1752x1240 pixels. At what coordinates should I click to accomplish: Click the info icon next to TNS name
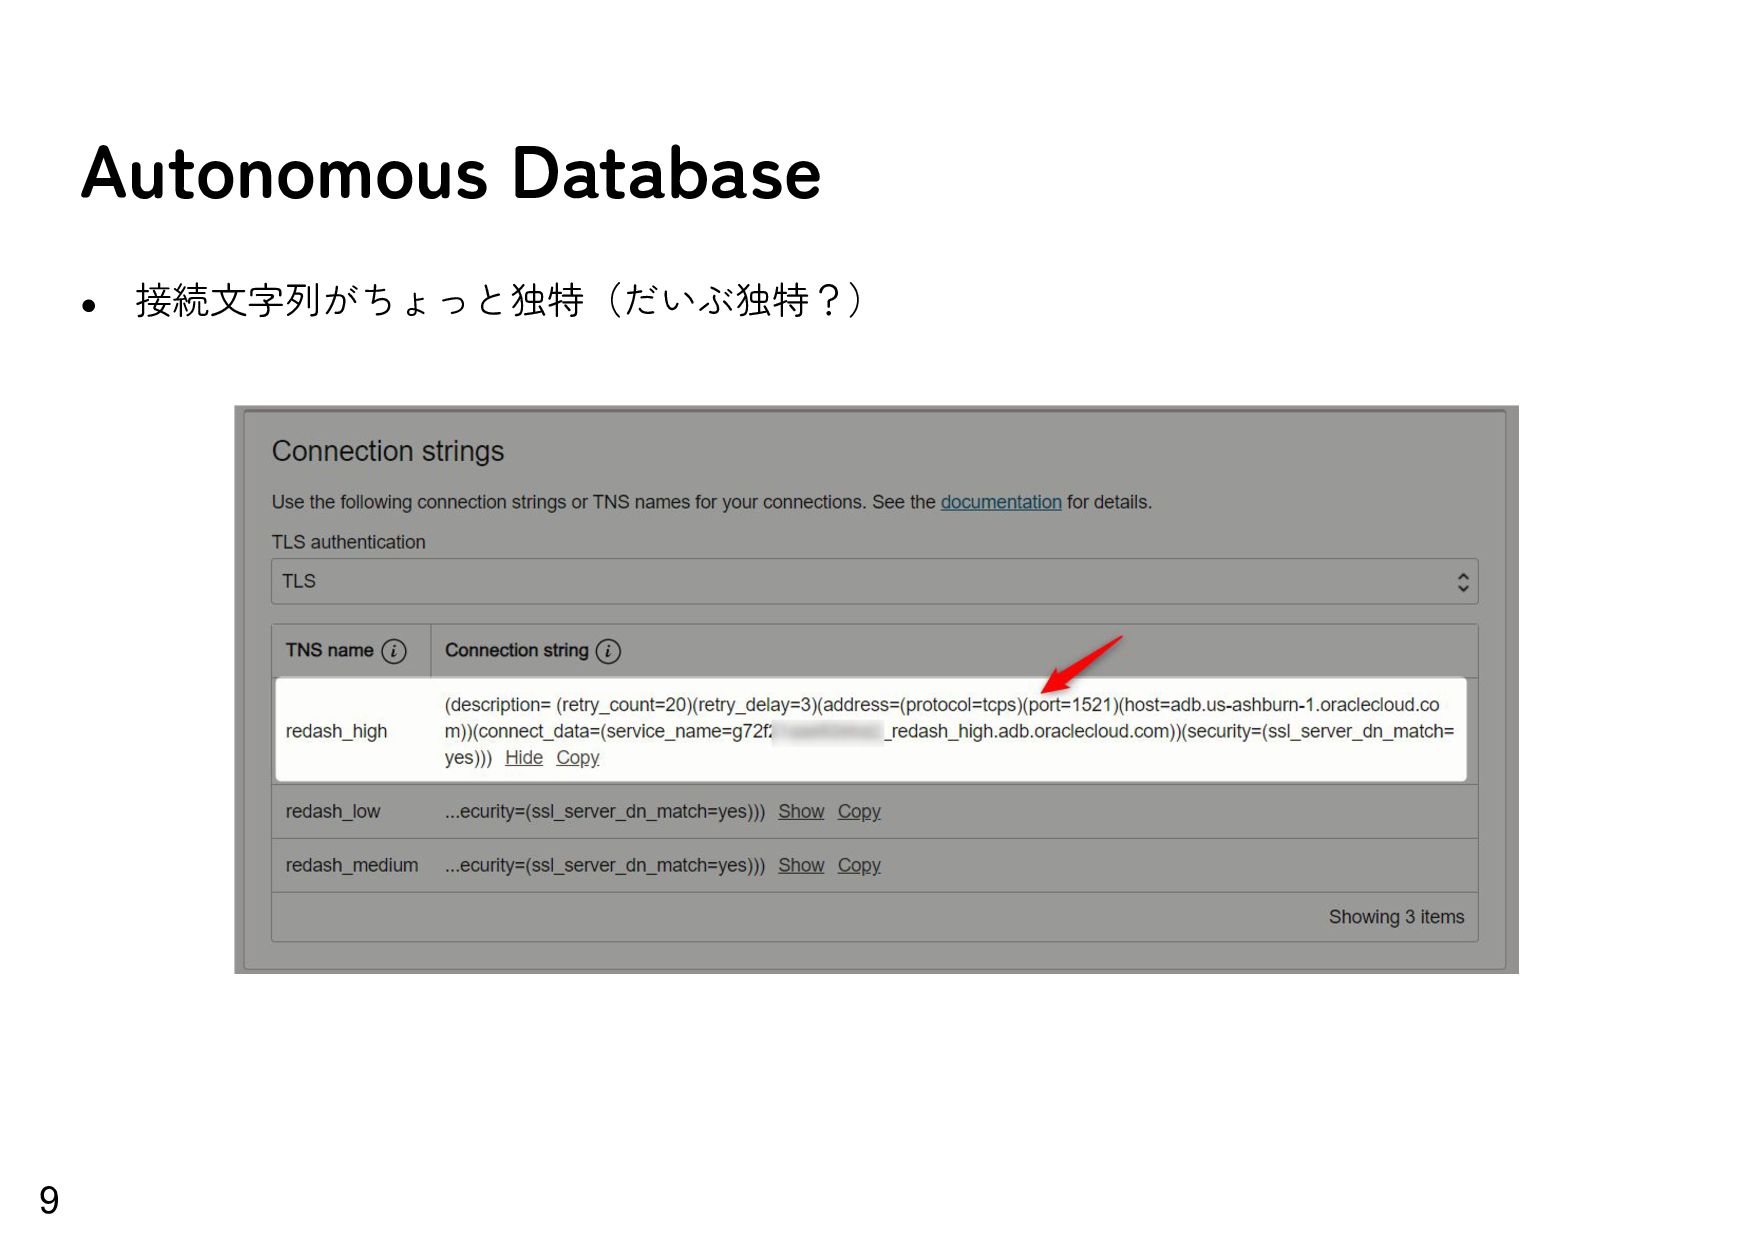point(394,651)
